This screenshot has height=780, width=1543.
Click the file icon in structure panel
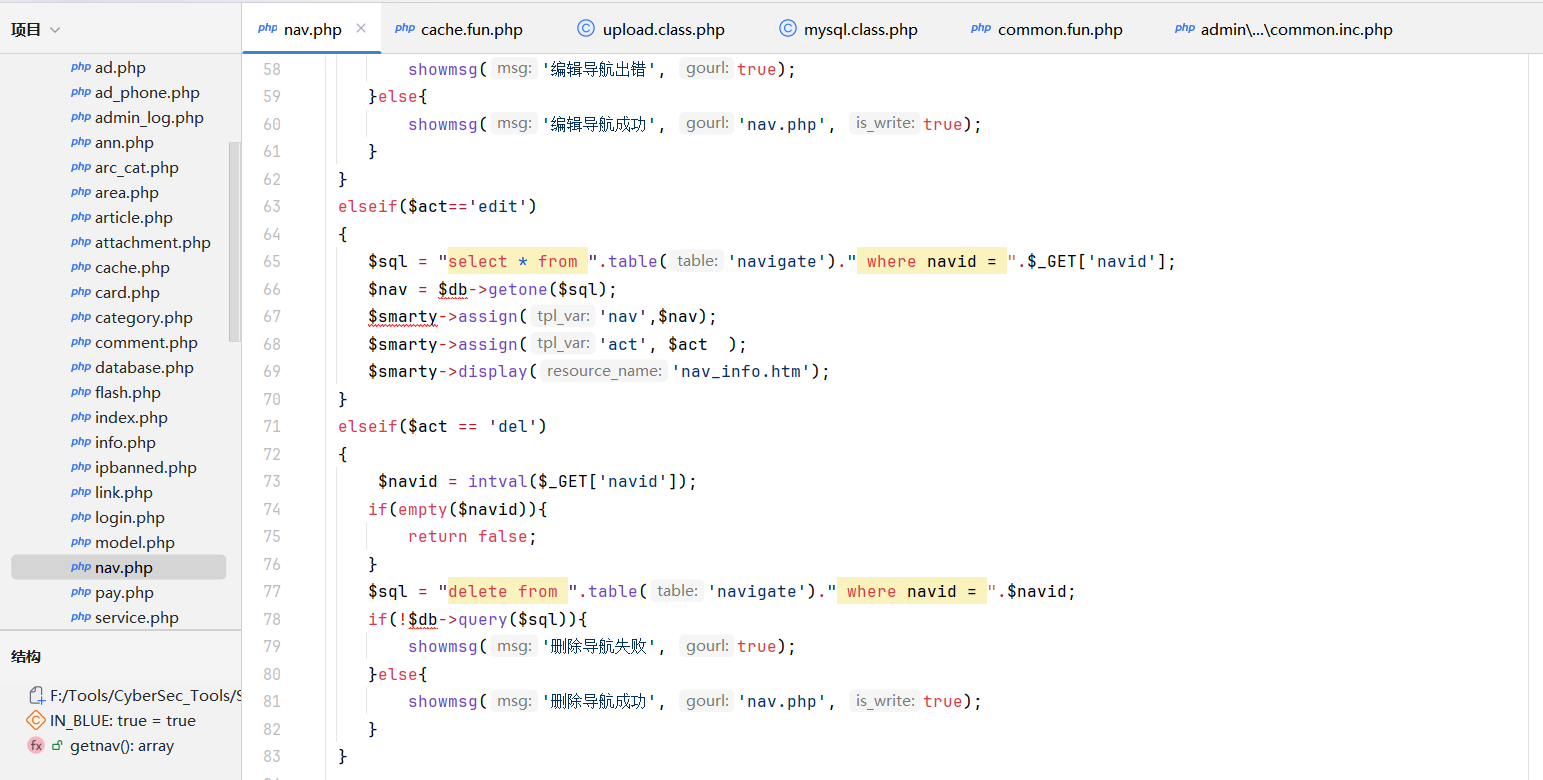[x=36, y=696]
